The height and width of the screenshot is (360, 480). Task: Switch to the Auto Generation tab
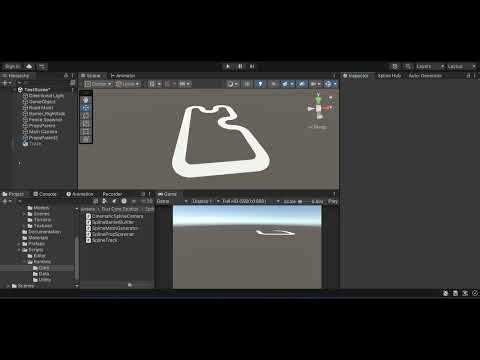(x=425, y=76)
